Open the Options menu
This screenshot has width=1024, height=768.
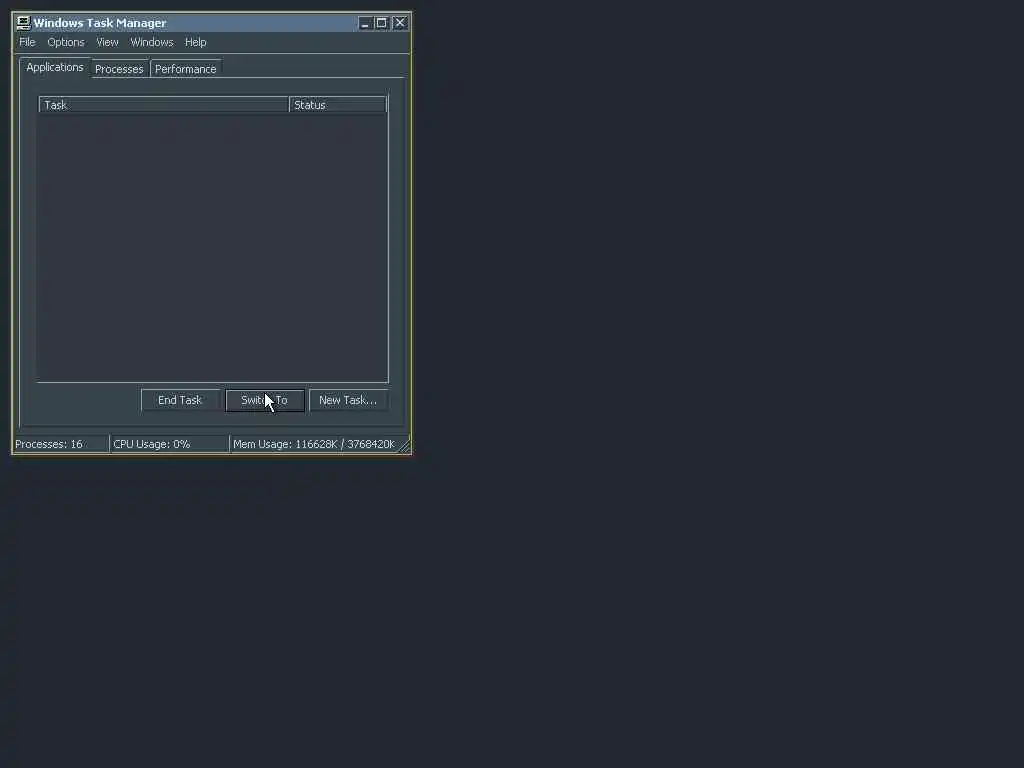(66, 42)
